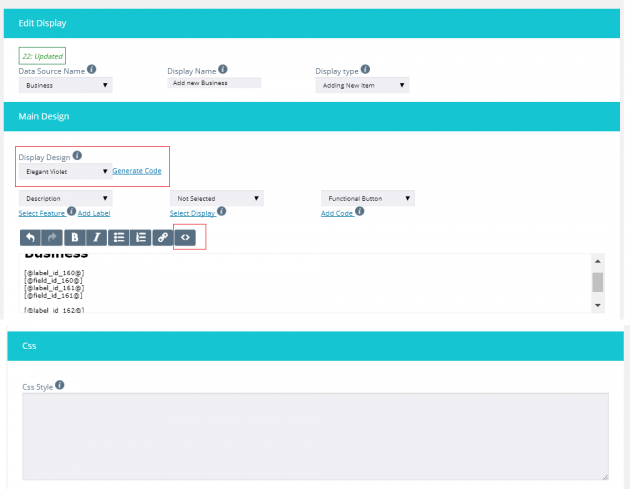
Task: Click the Edit Display section header
Action: coord(312,23)
